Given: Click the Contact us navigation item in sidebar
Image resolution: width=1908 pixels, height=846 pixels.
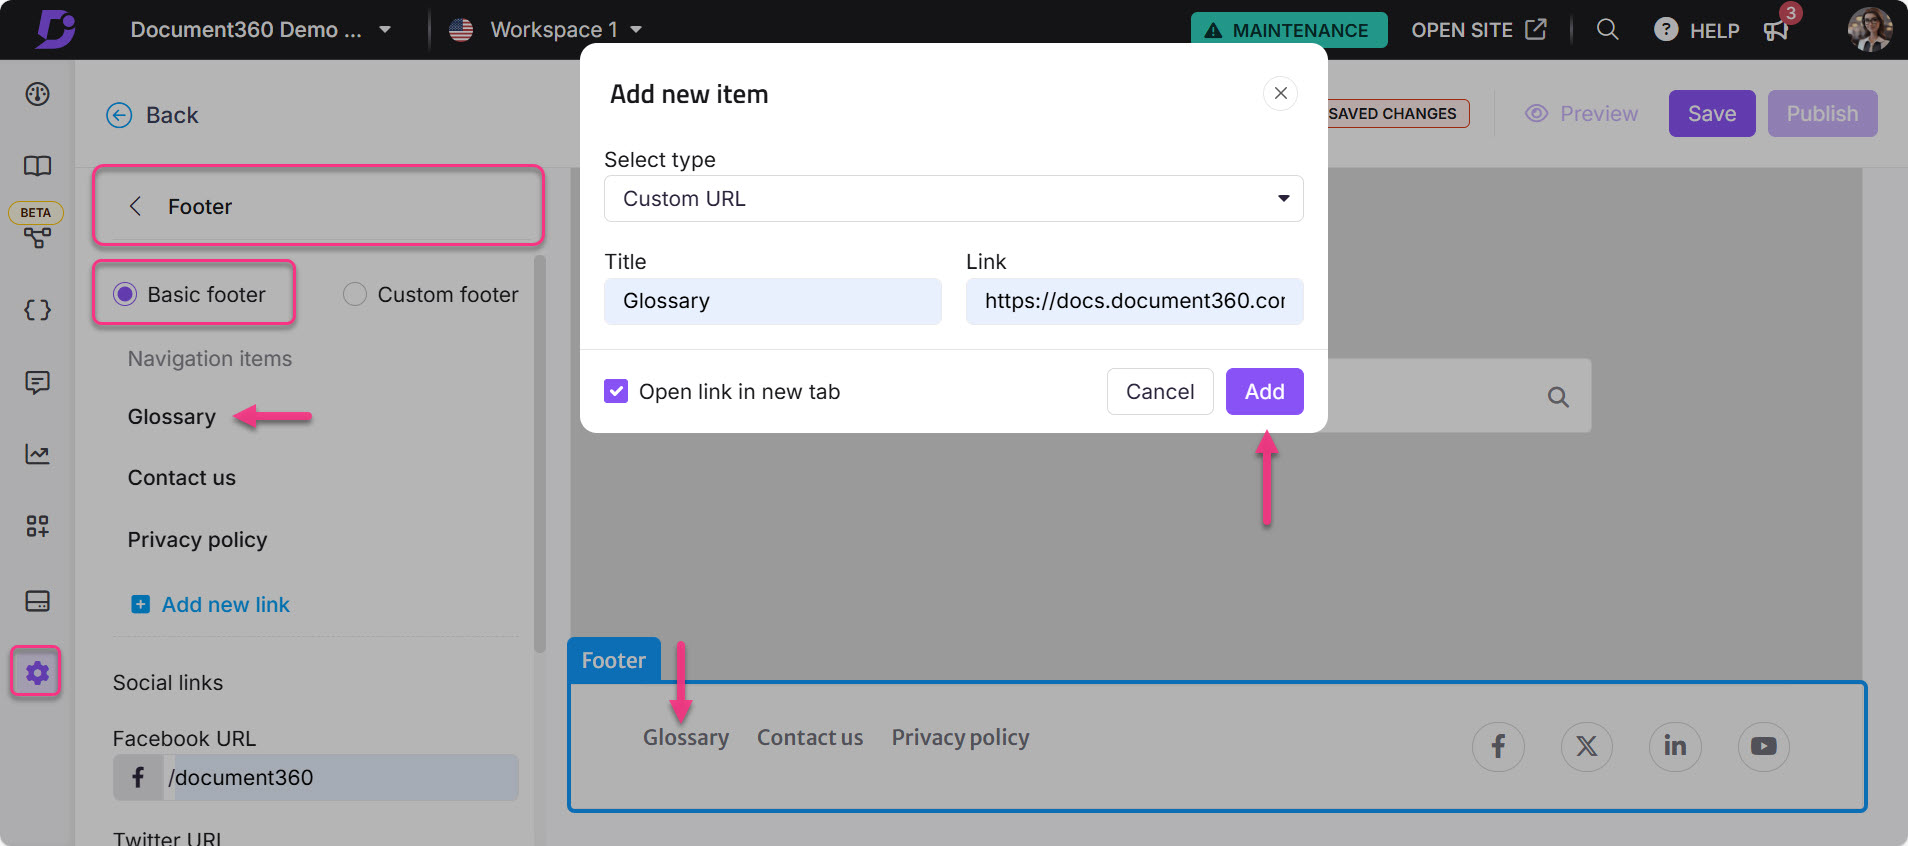Looking at the screenshot, I should click(182, 477).
